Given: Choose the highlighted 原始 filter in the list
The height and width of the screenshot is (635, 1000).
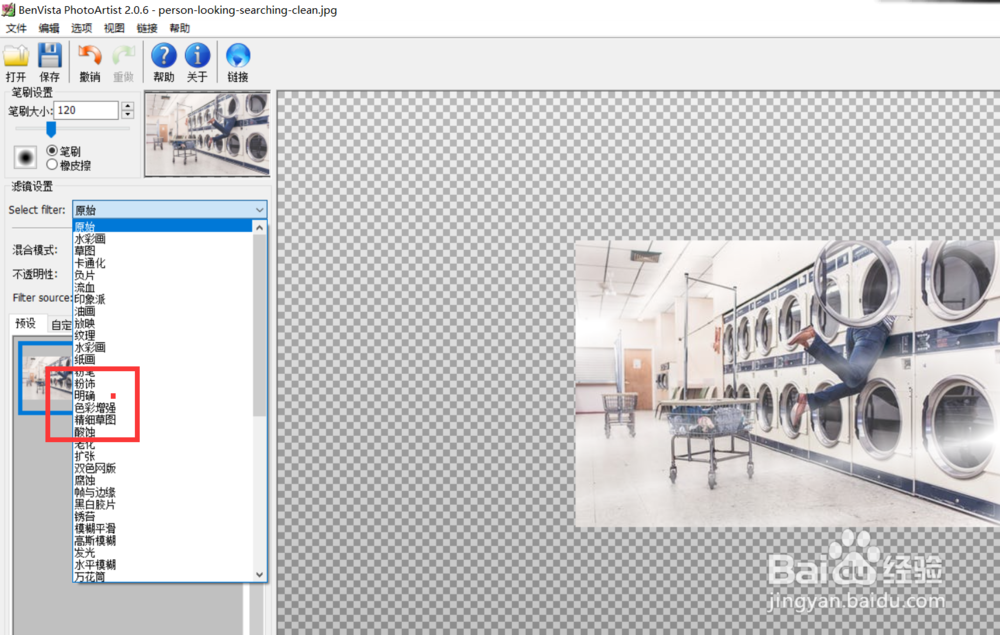Looking at the screenshot, I should pyautogui.click(x=163, y=226).
